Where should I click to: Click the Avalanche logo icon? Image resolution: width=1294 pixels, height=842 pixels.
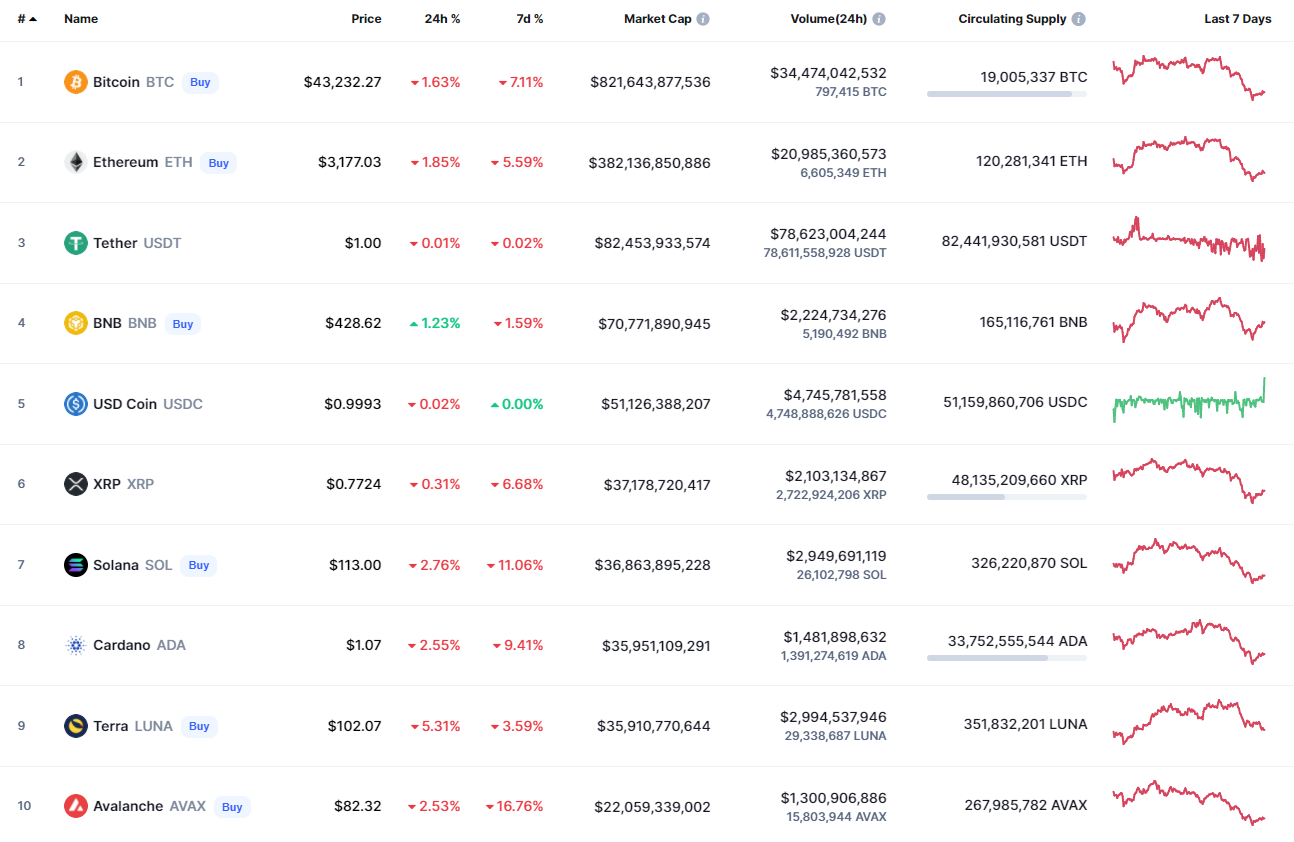pyautogui.click(x=76, y=806)
